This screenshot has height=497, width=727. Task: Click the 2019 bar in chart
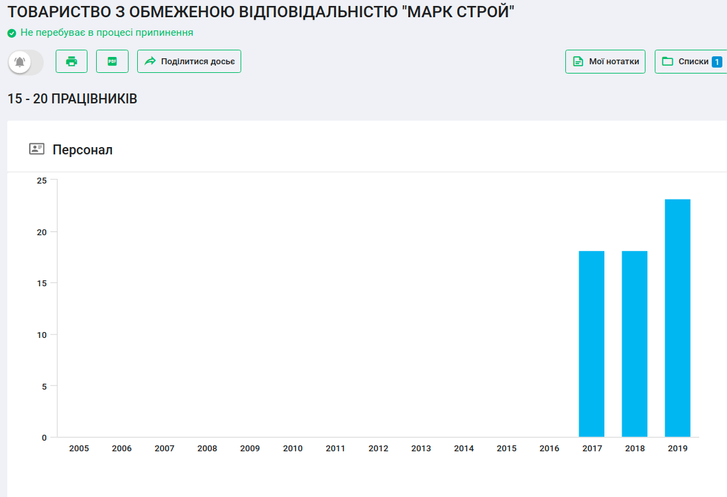pyautogui.click(x=677, y=318)
